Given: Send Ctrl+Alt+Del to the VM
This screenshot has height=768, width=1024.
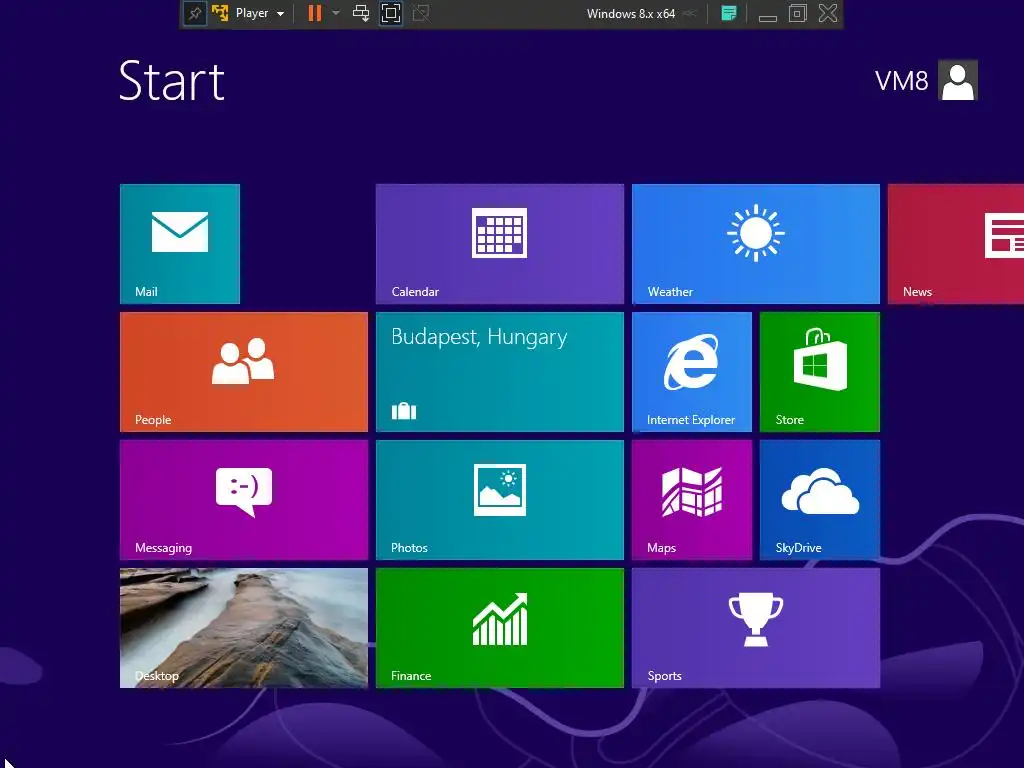Looking at the screenshot, I should tap(360, 13).
